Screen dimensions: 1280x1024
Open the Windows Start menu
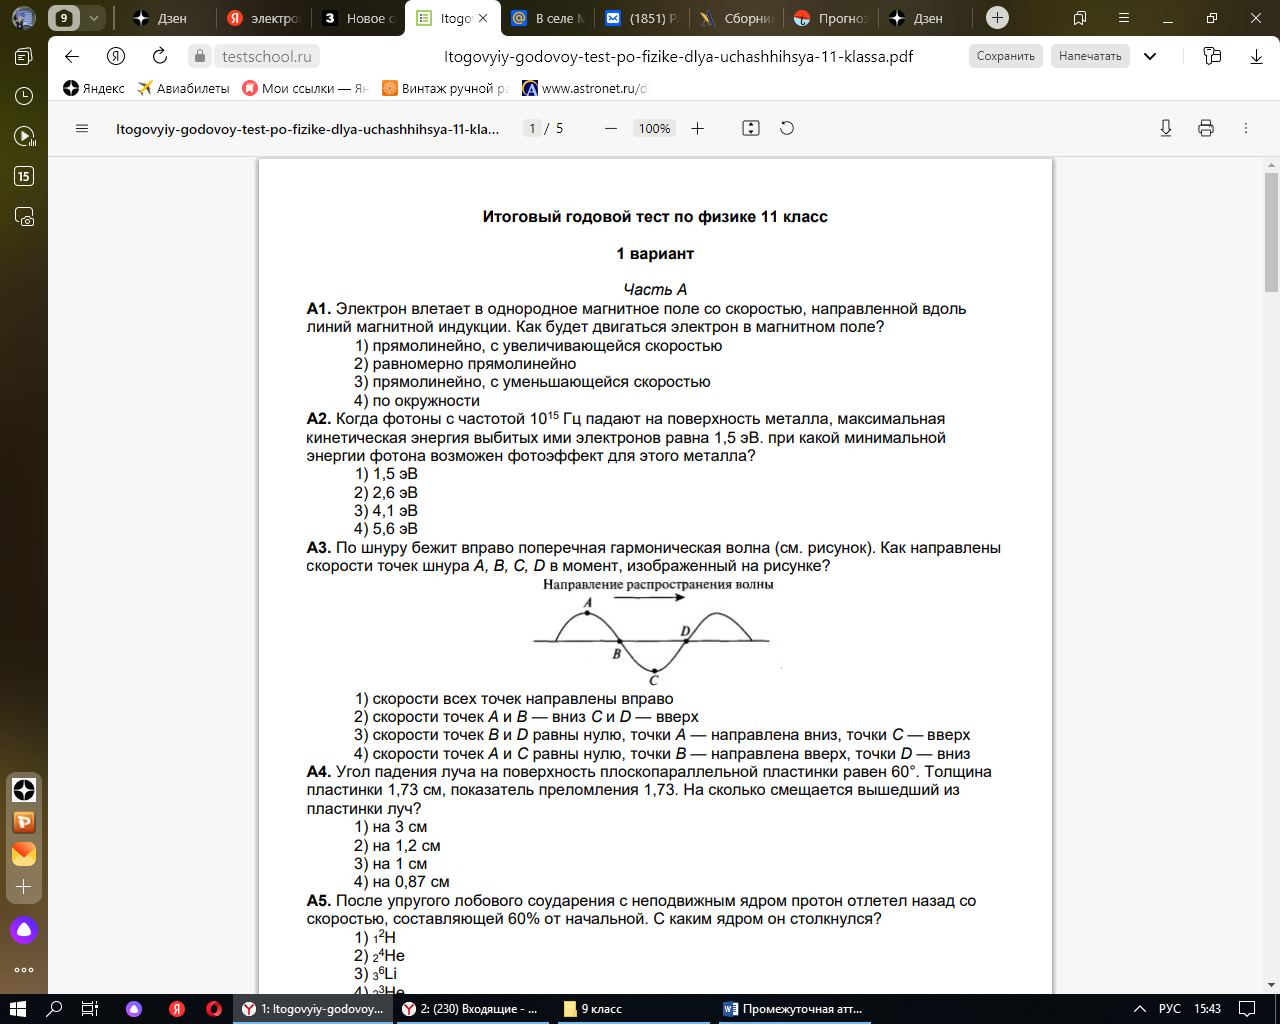[x=17, y=1009]
